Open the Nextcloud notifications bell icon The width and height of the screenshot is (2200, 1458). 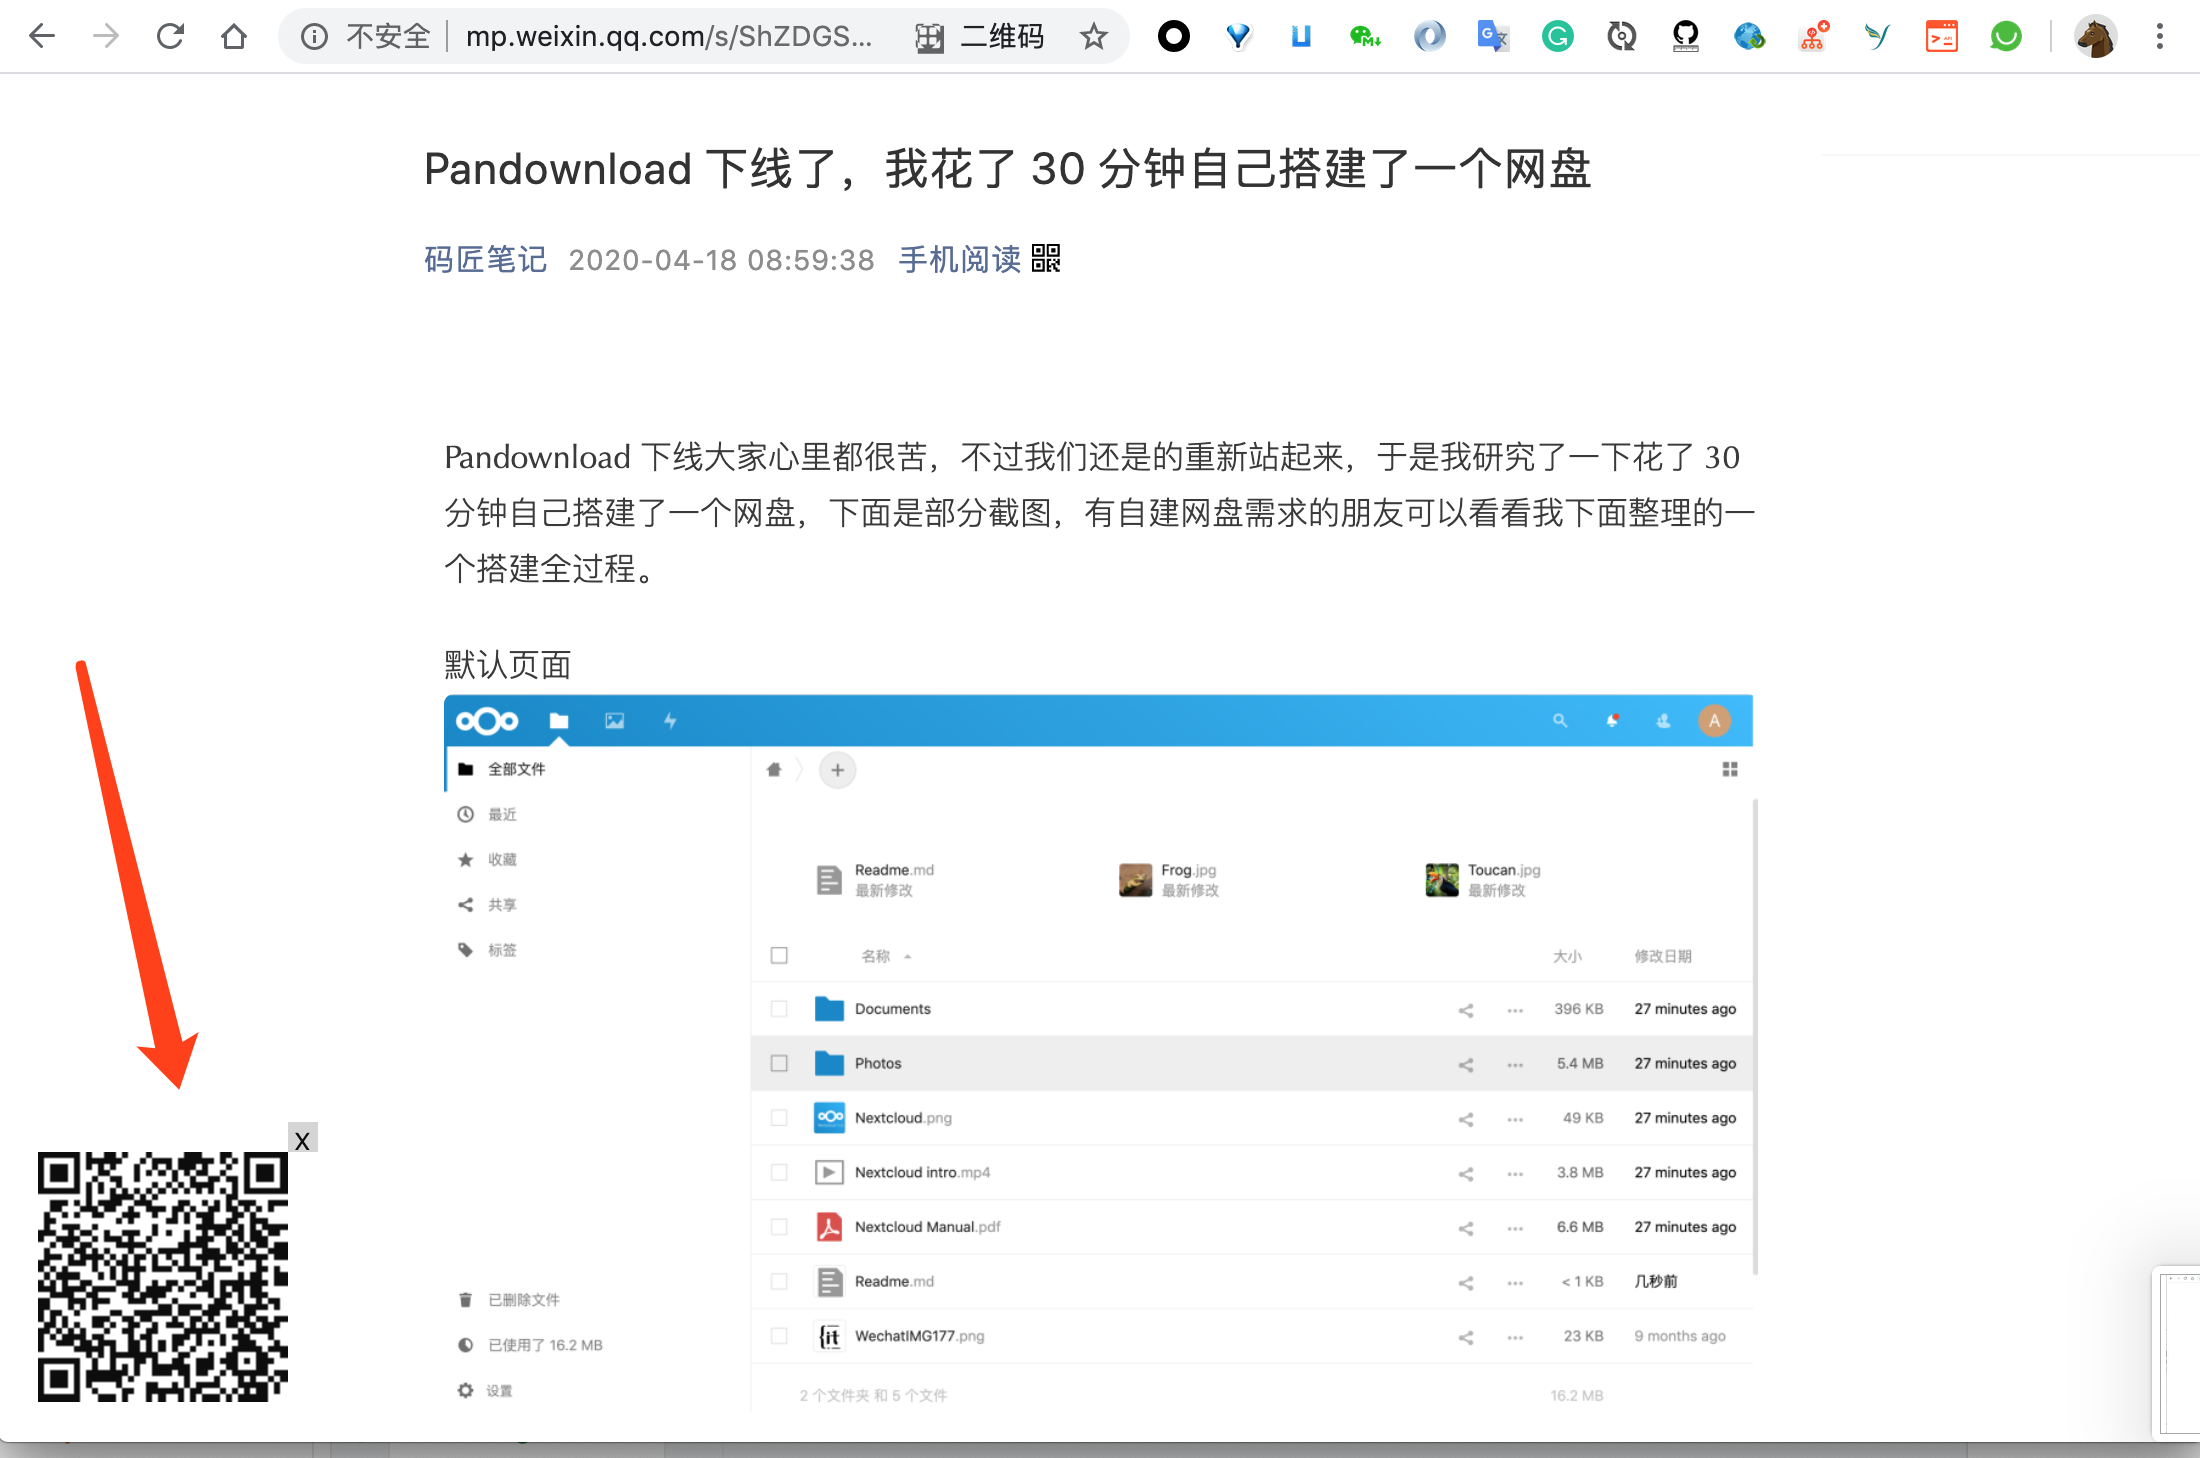(1612, 721)
